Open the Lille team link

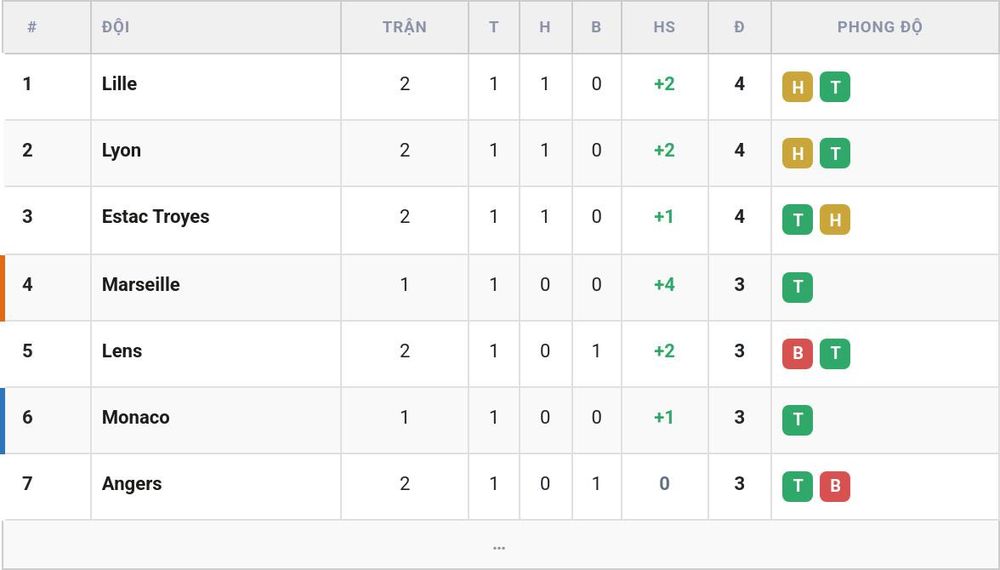click(x=119, y=84)
